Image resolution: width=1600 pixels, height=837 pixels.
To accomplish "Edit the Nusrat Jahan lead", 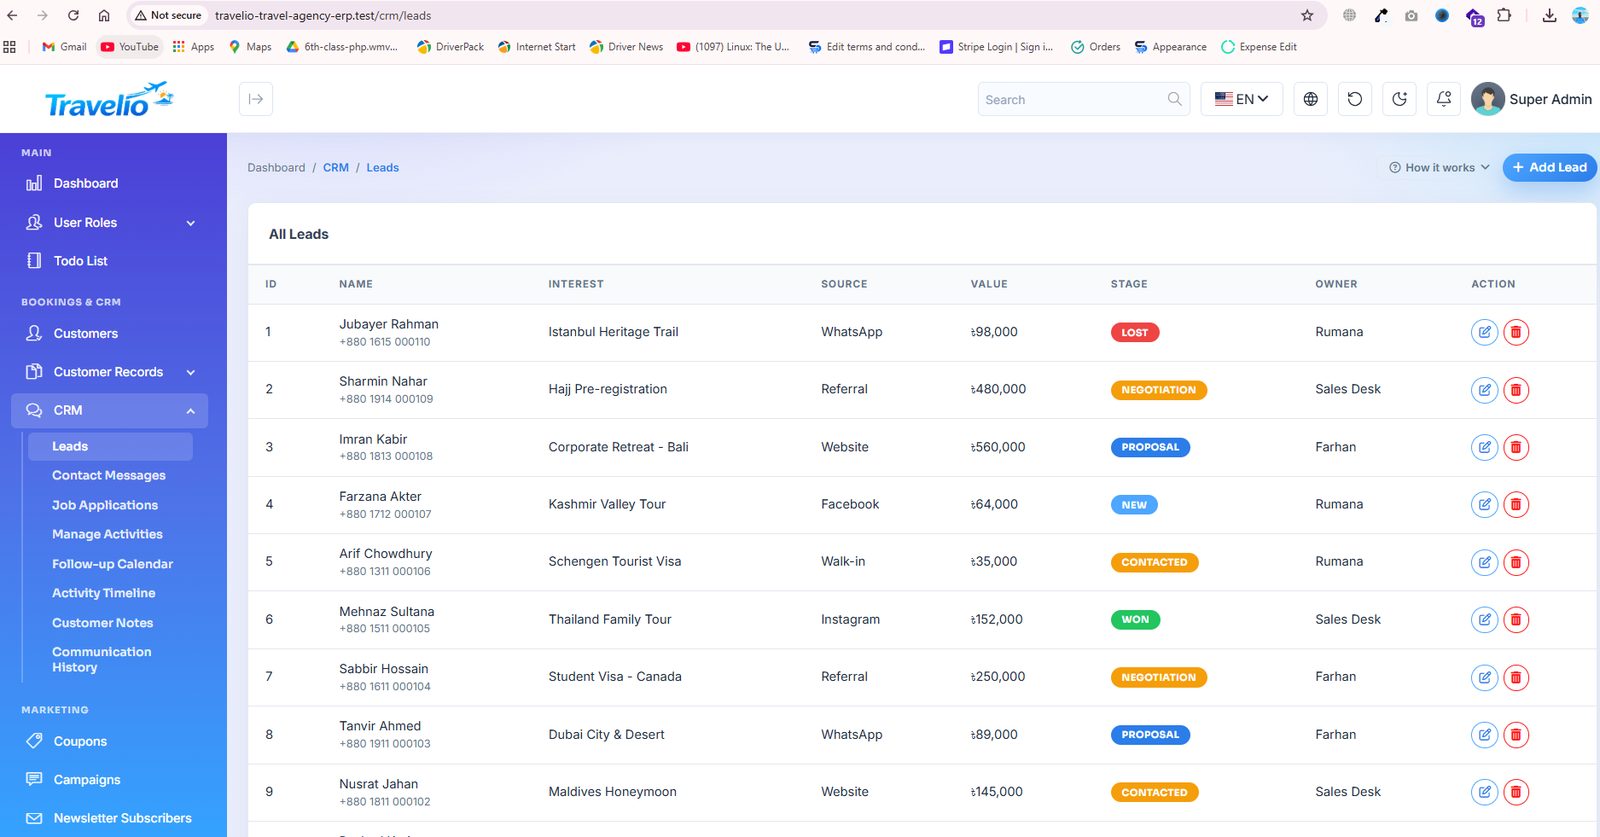I will tap(1484, 792).
